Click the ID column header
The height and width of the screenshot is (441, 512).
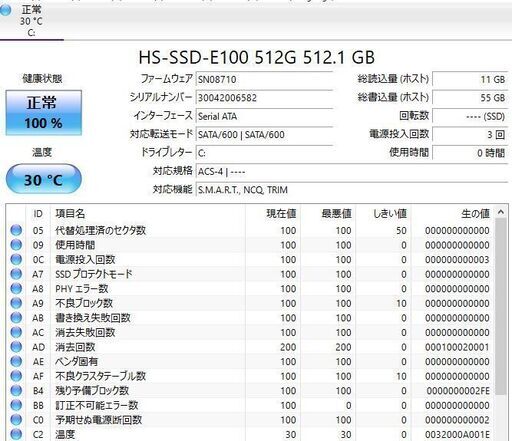[38, 214]
